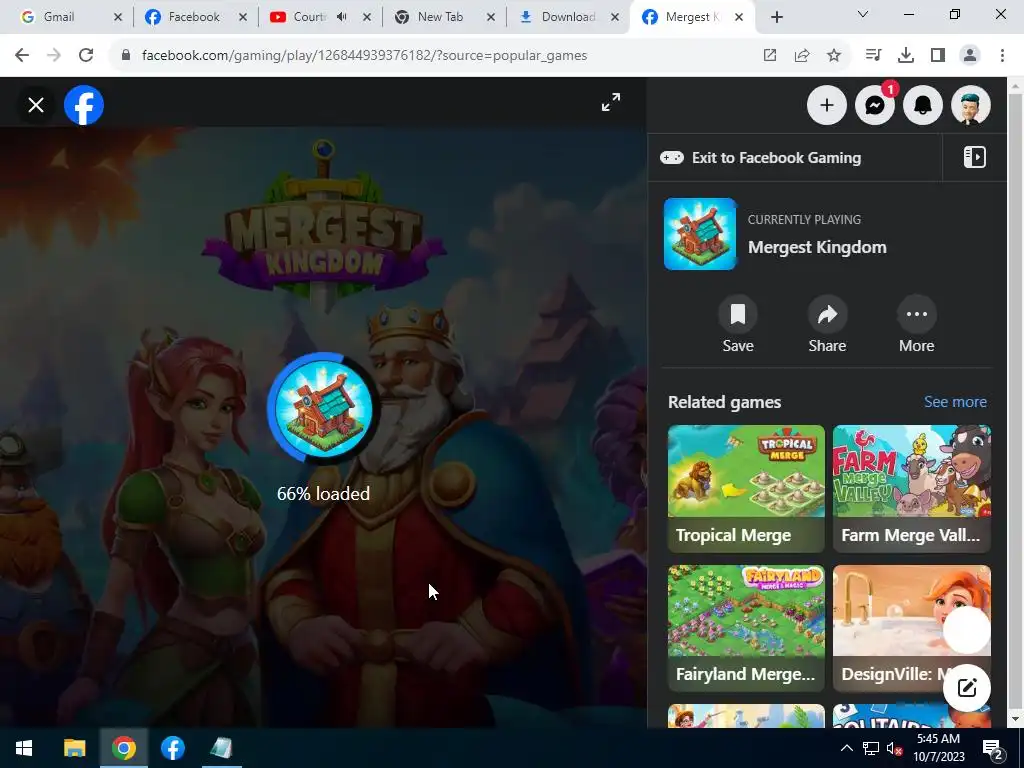
Task: Switch to the Downloads tab
Action: tap(567, 17)
